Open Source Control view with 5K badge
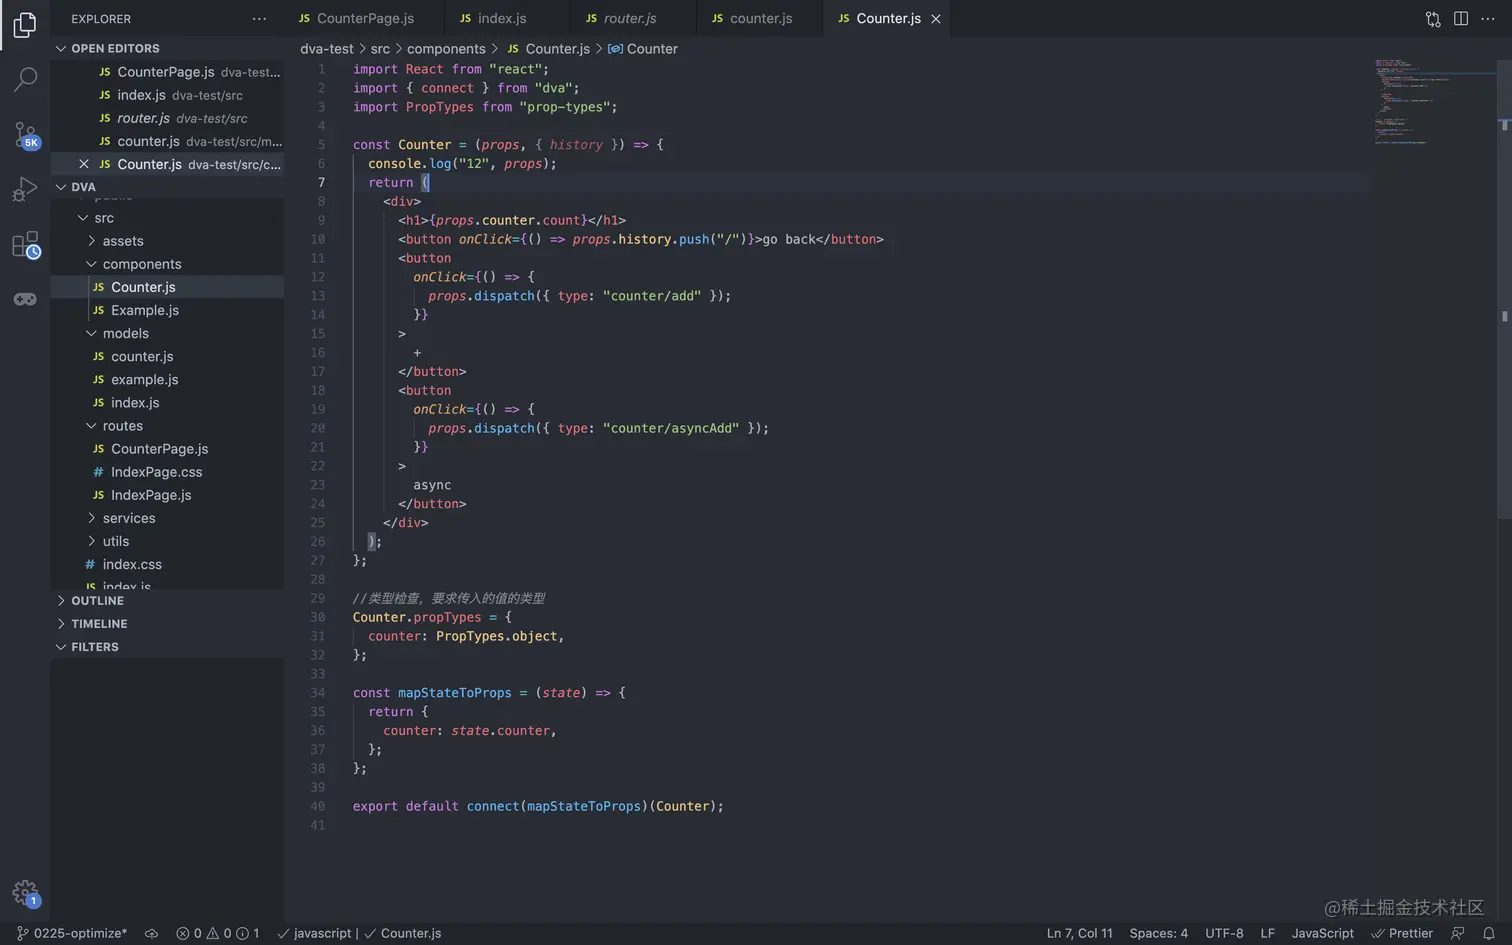Viewport: 1512px width, 945px height. [25, 135]
